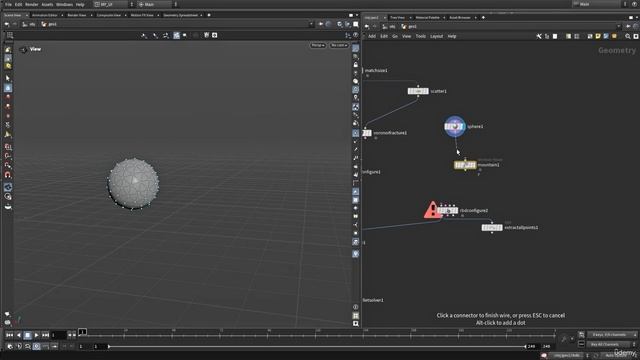The width and height of the screenshot is (640, 360).
Task: Click the range slider end handle at 240
Action: [x=525, y=347]
